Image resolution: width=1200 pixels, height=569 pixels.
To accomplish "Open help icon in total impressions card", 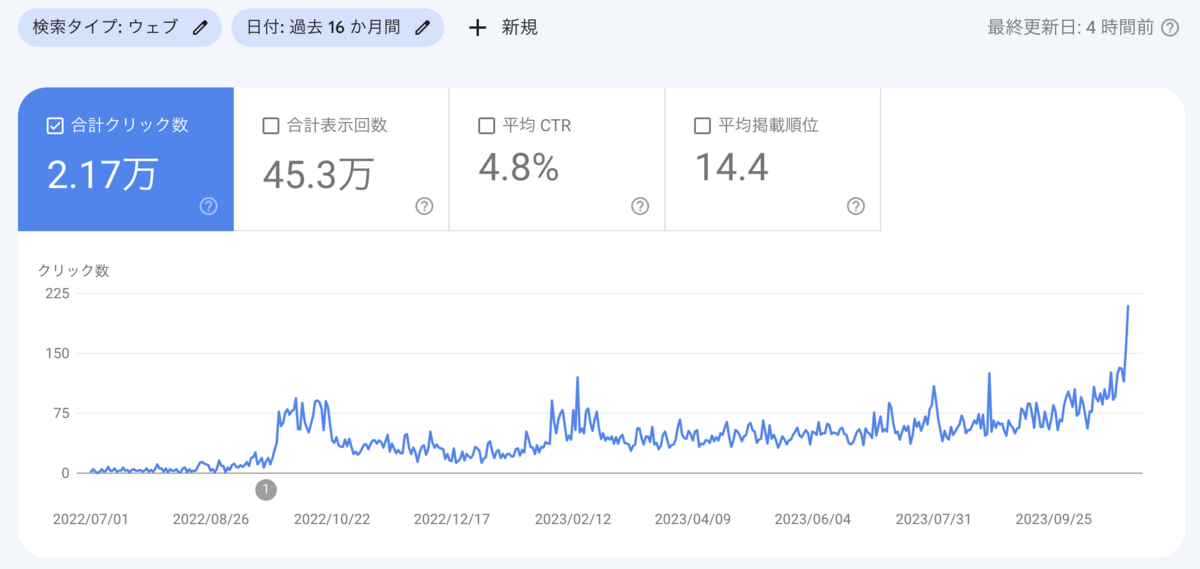I will [424, 206].
